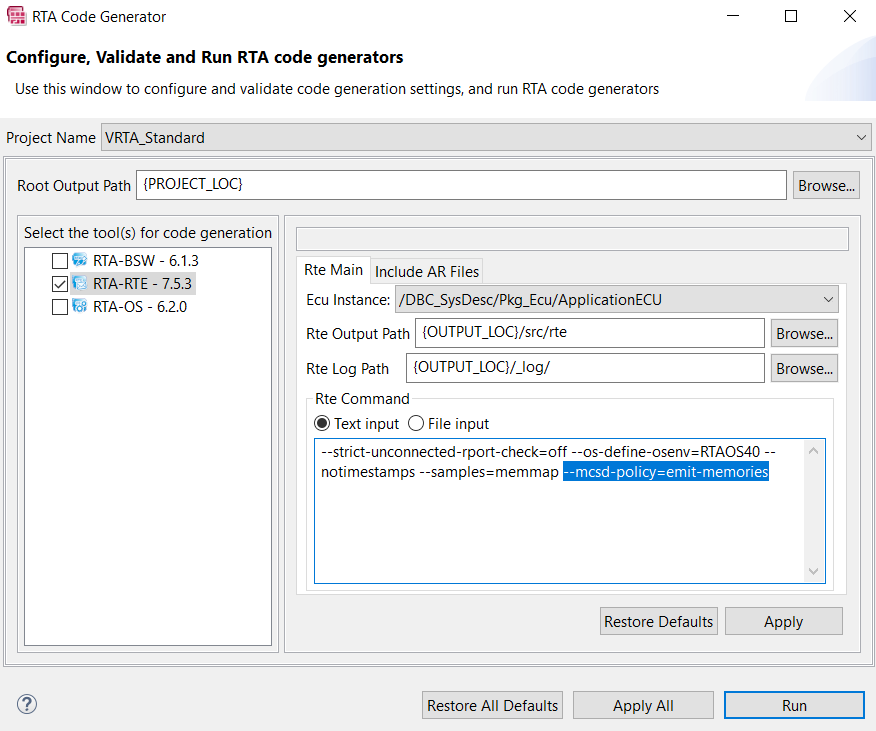Click the RTA Code Generator title bar icon
Viewport: 876px width, 731px height.
click(x=16, y=16)
